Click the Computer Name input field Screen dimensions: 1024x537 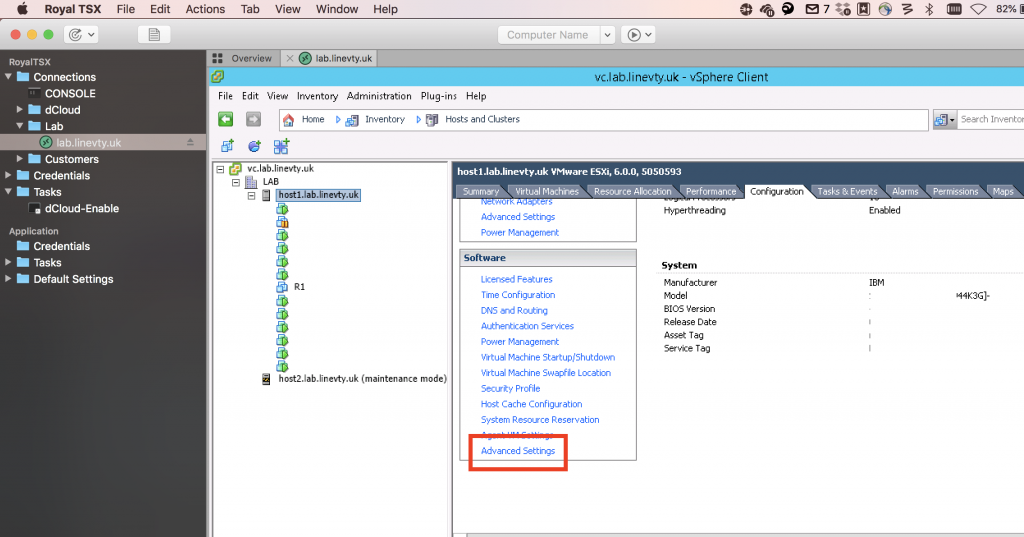click(x=549, y=35)
